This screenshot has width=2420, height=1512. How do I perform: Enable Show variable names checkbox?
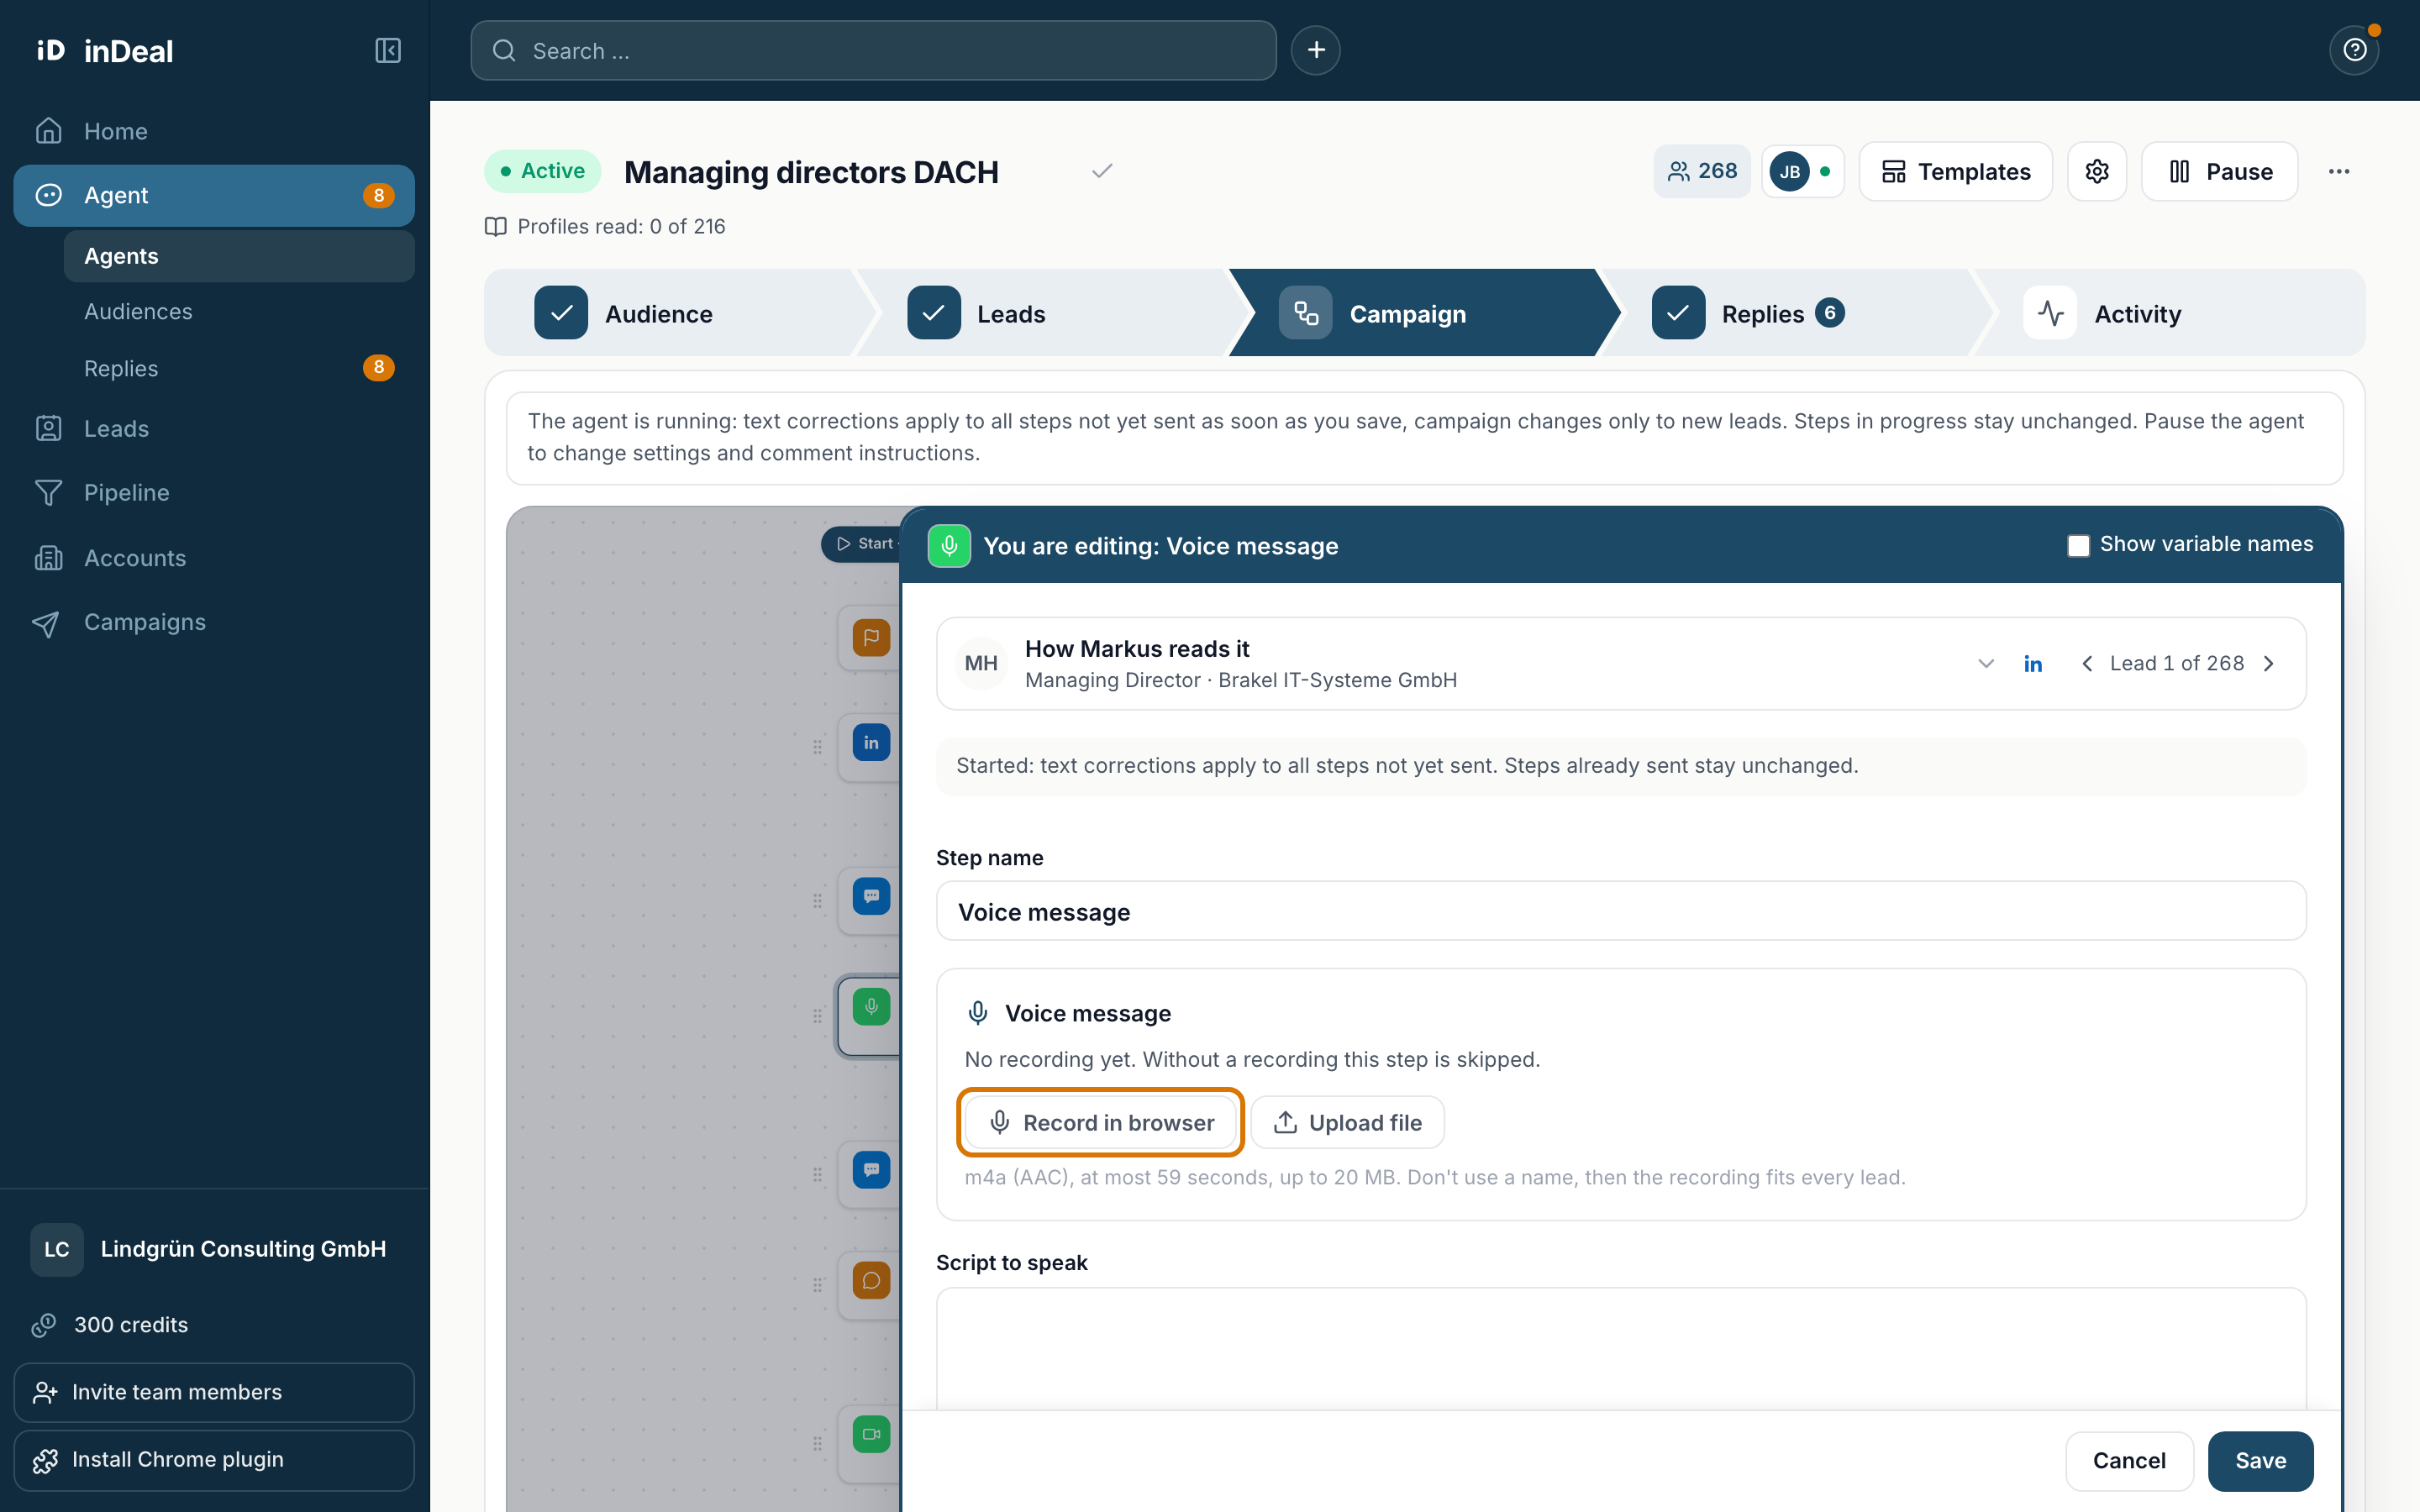2078,545
